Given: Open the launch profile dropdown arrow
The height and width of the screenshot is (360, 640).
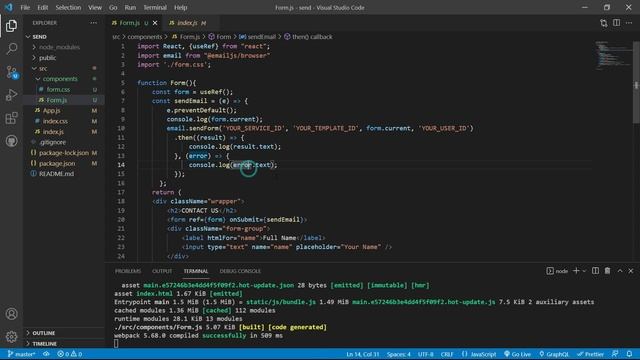Looking at the screenshot, I should pyautogui.click(x=584, y=271).
